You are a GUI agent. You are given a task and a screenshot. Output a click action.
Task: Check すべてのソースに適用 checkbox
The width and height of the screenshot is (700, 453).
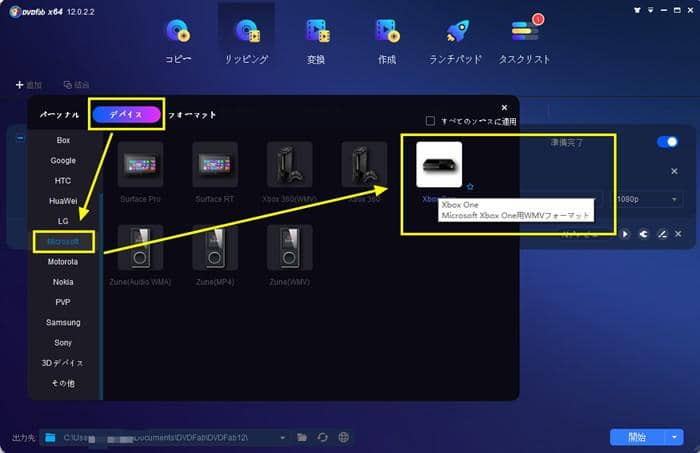coord(430,121)
